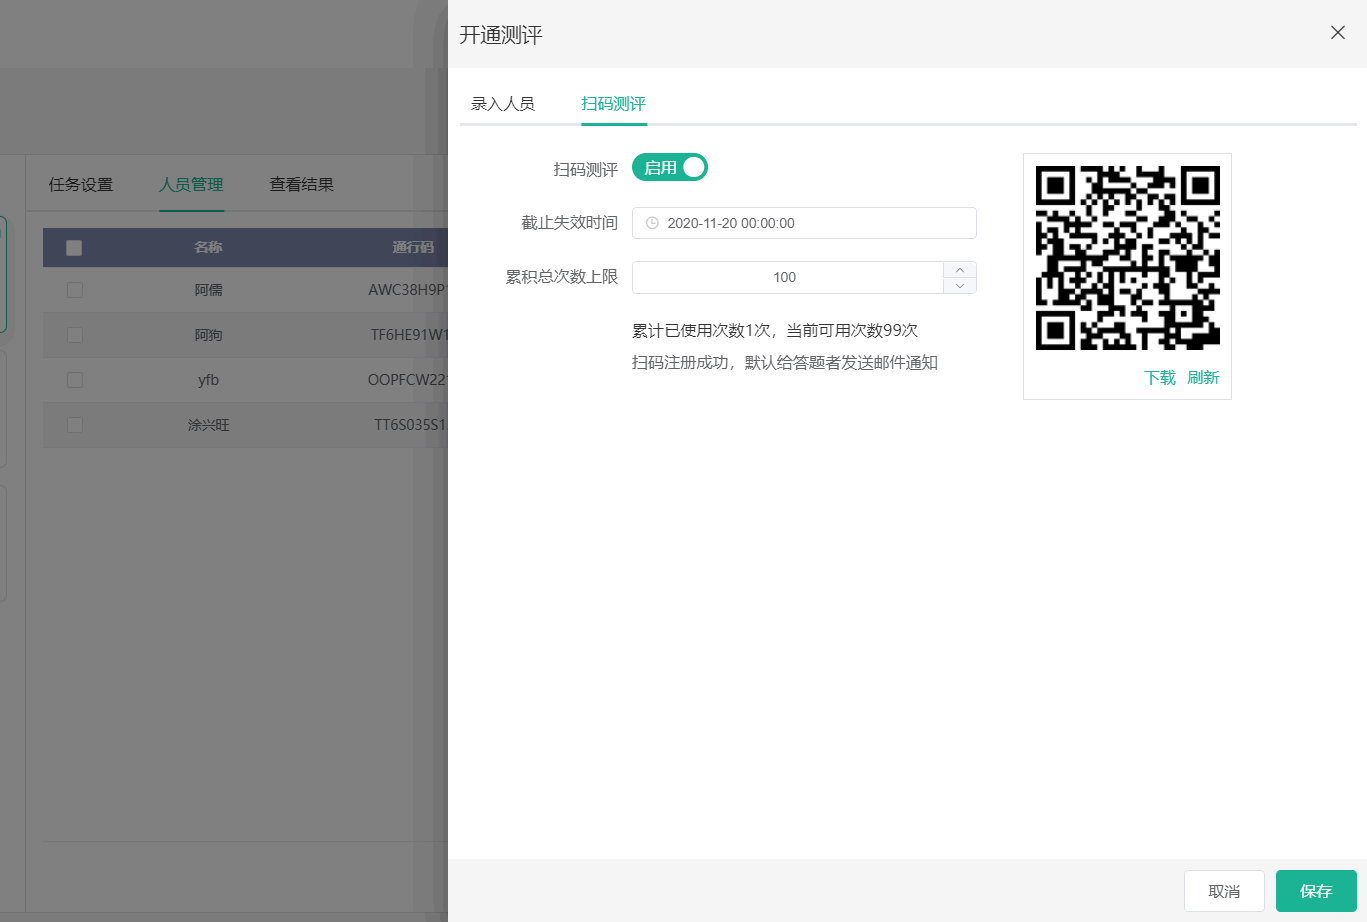Click the text 扫码注册成功，默认给答题者发送邮件通知
The width and height of the screenshot is (1367, 922).
point(785,362)
